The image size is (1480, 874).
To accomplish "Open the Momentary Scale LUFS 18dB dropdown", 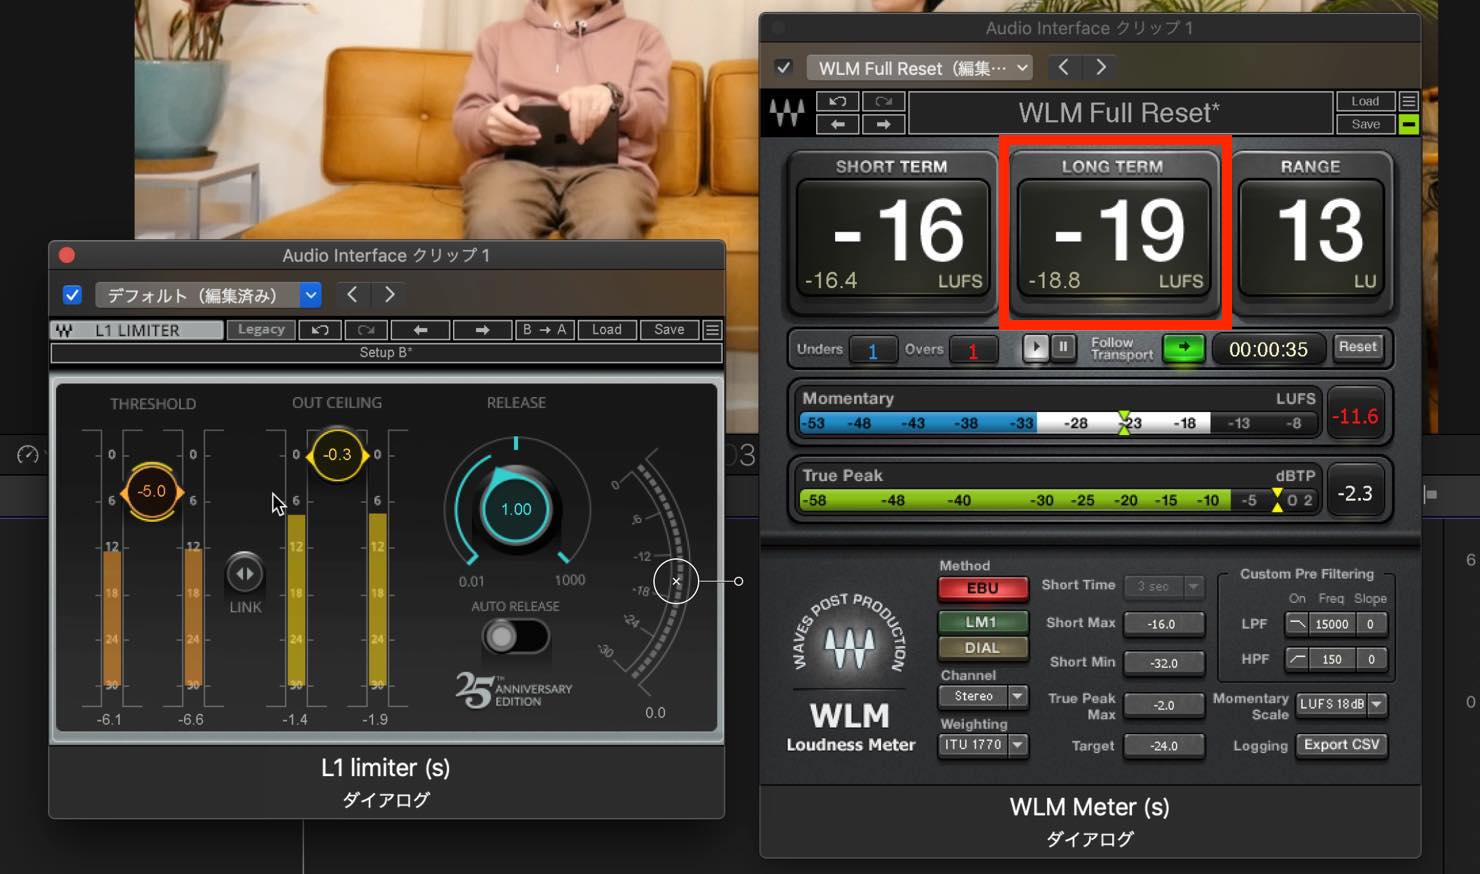I will coord(1341,704).
